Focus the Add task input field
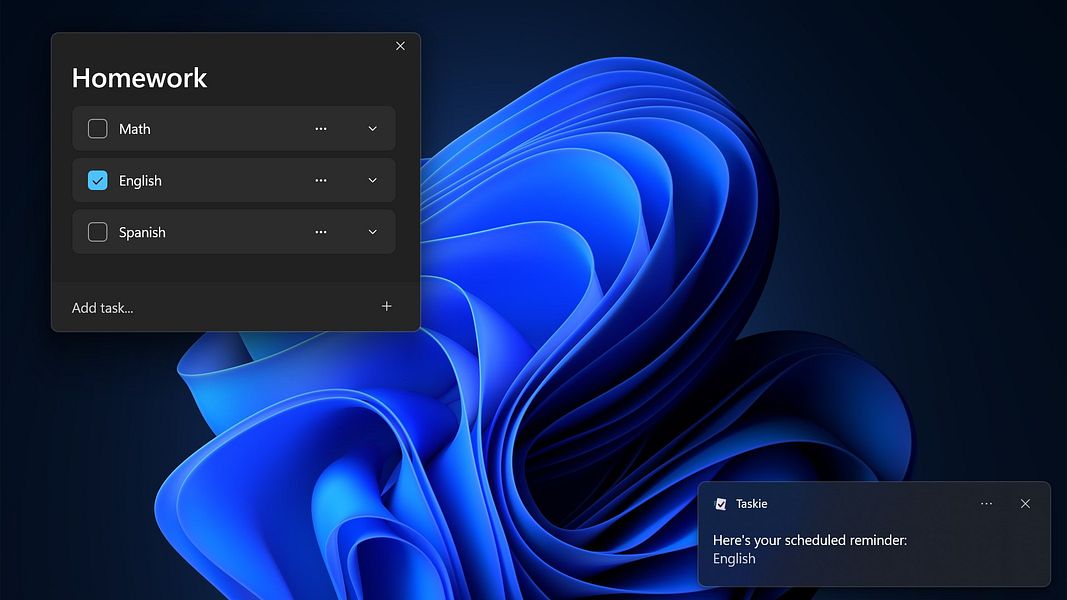The width and height of the screenshot is (1067, 600). point(218,307)
